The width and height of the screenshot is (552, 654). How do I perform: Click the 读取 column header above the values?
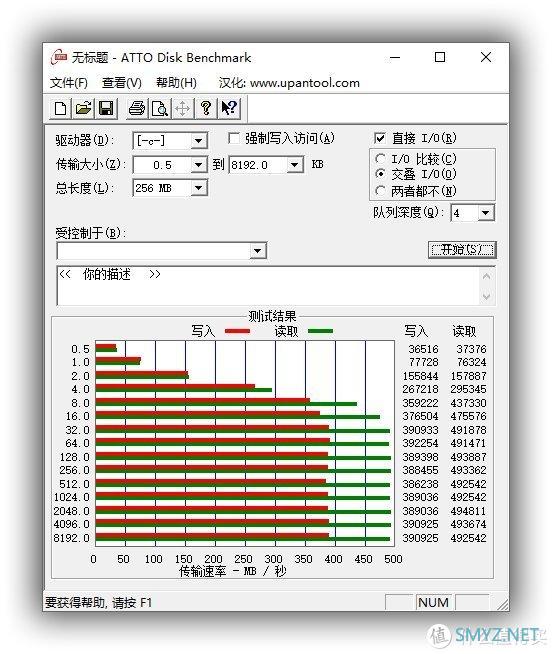coord(464,331)
